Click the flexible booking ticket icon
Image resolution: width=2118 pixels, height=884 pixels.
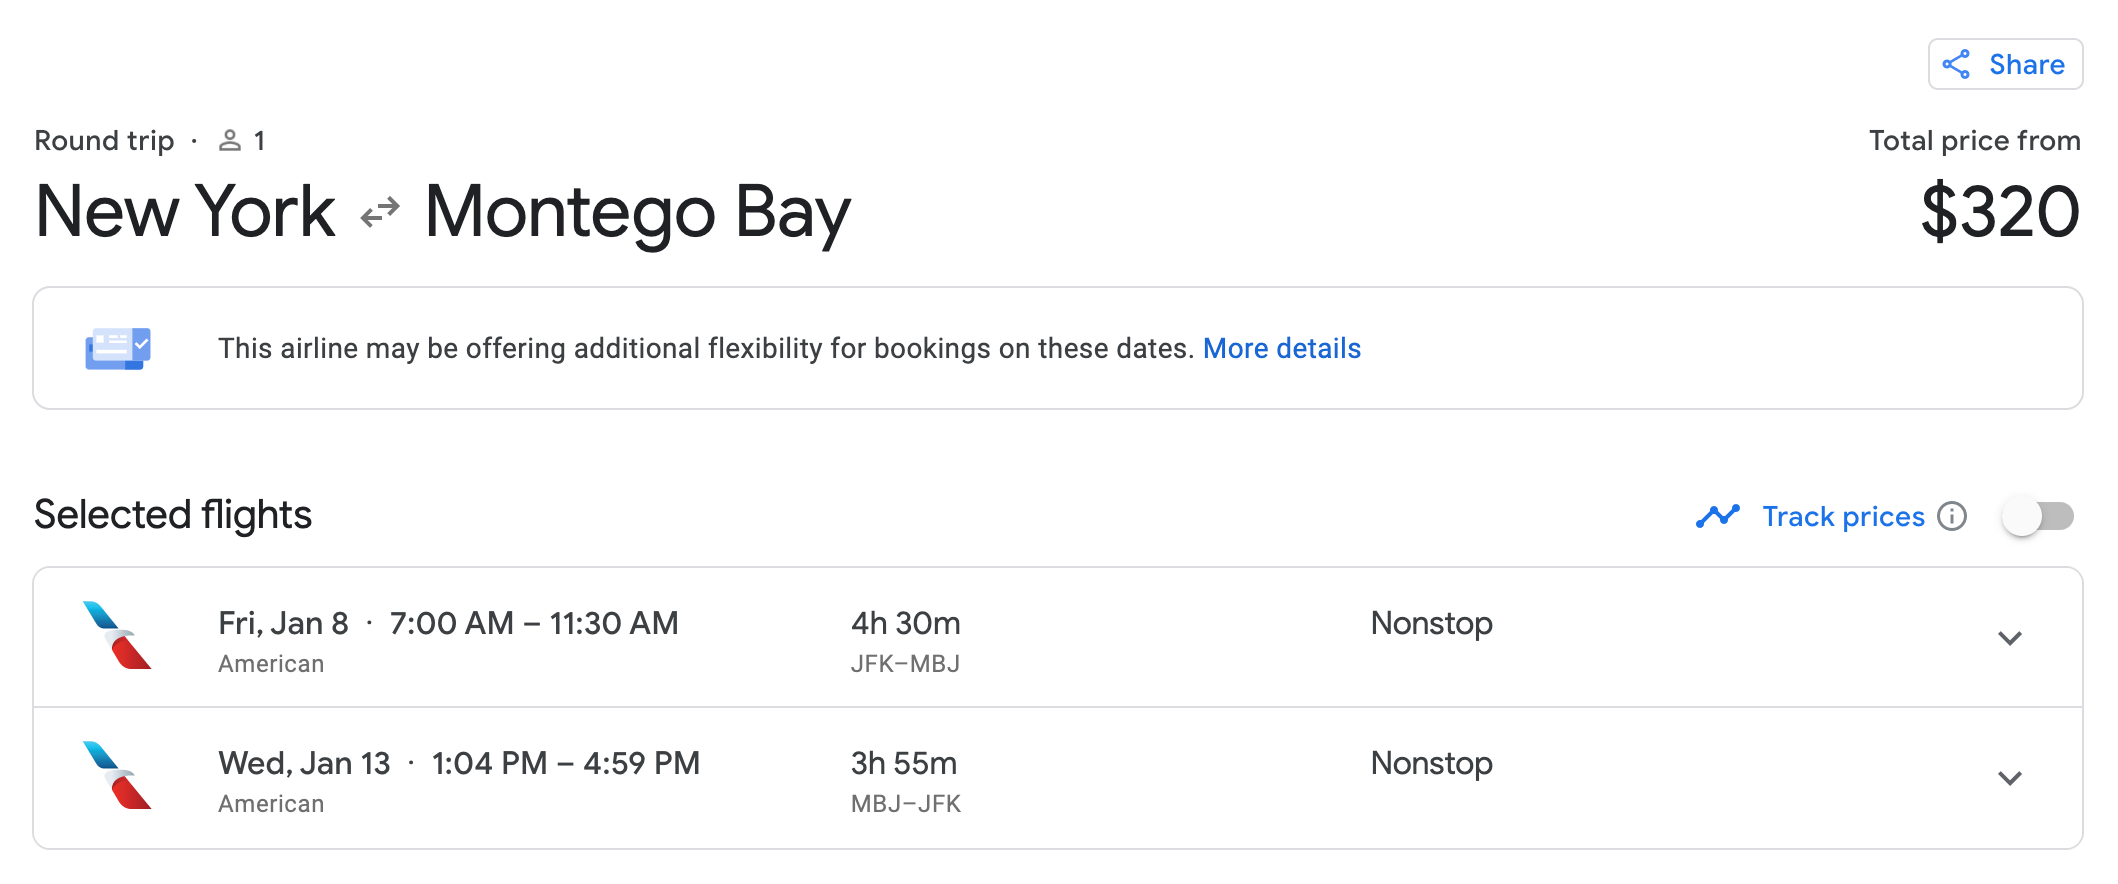pos(118,348)
